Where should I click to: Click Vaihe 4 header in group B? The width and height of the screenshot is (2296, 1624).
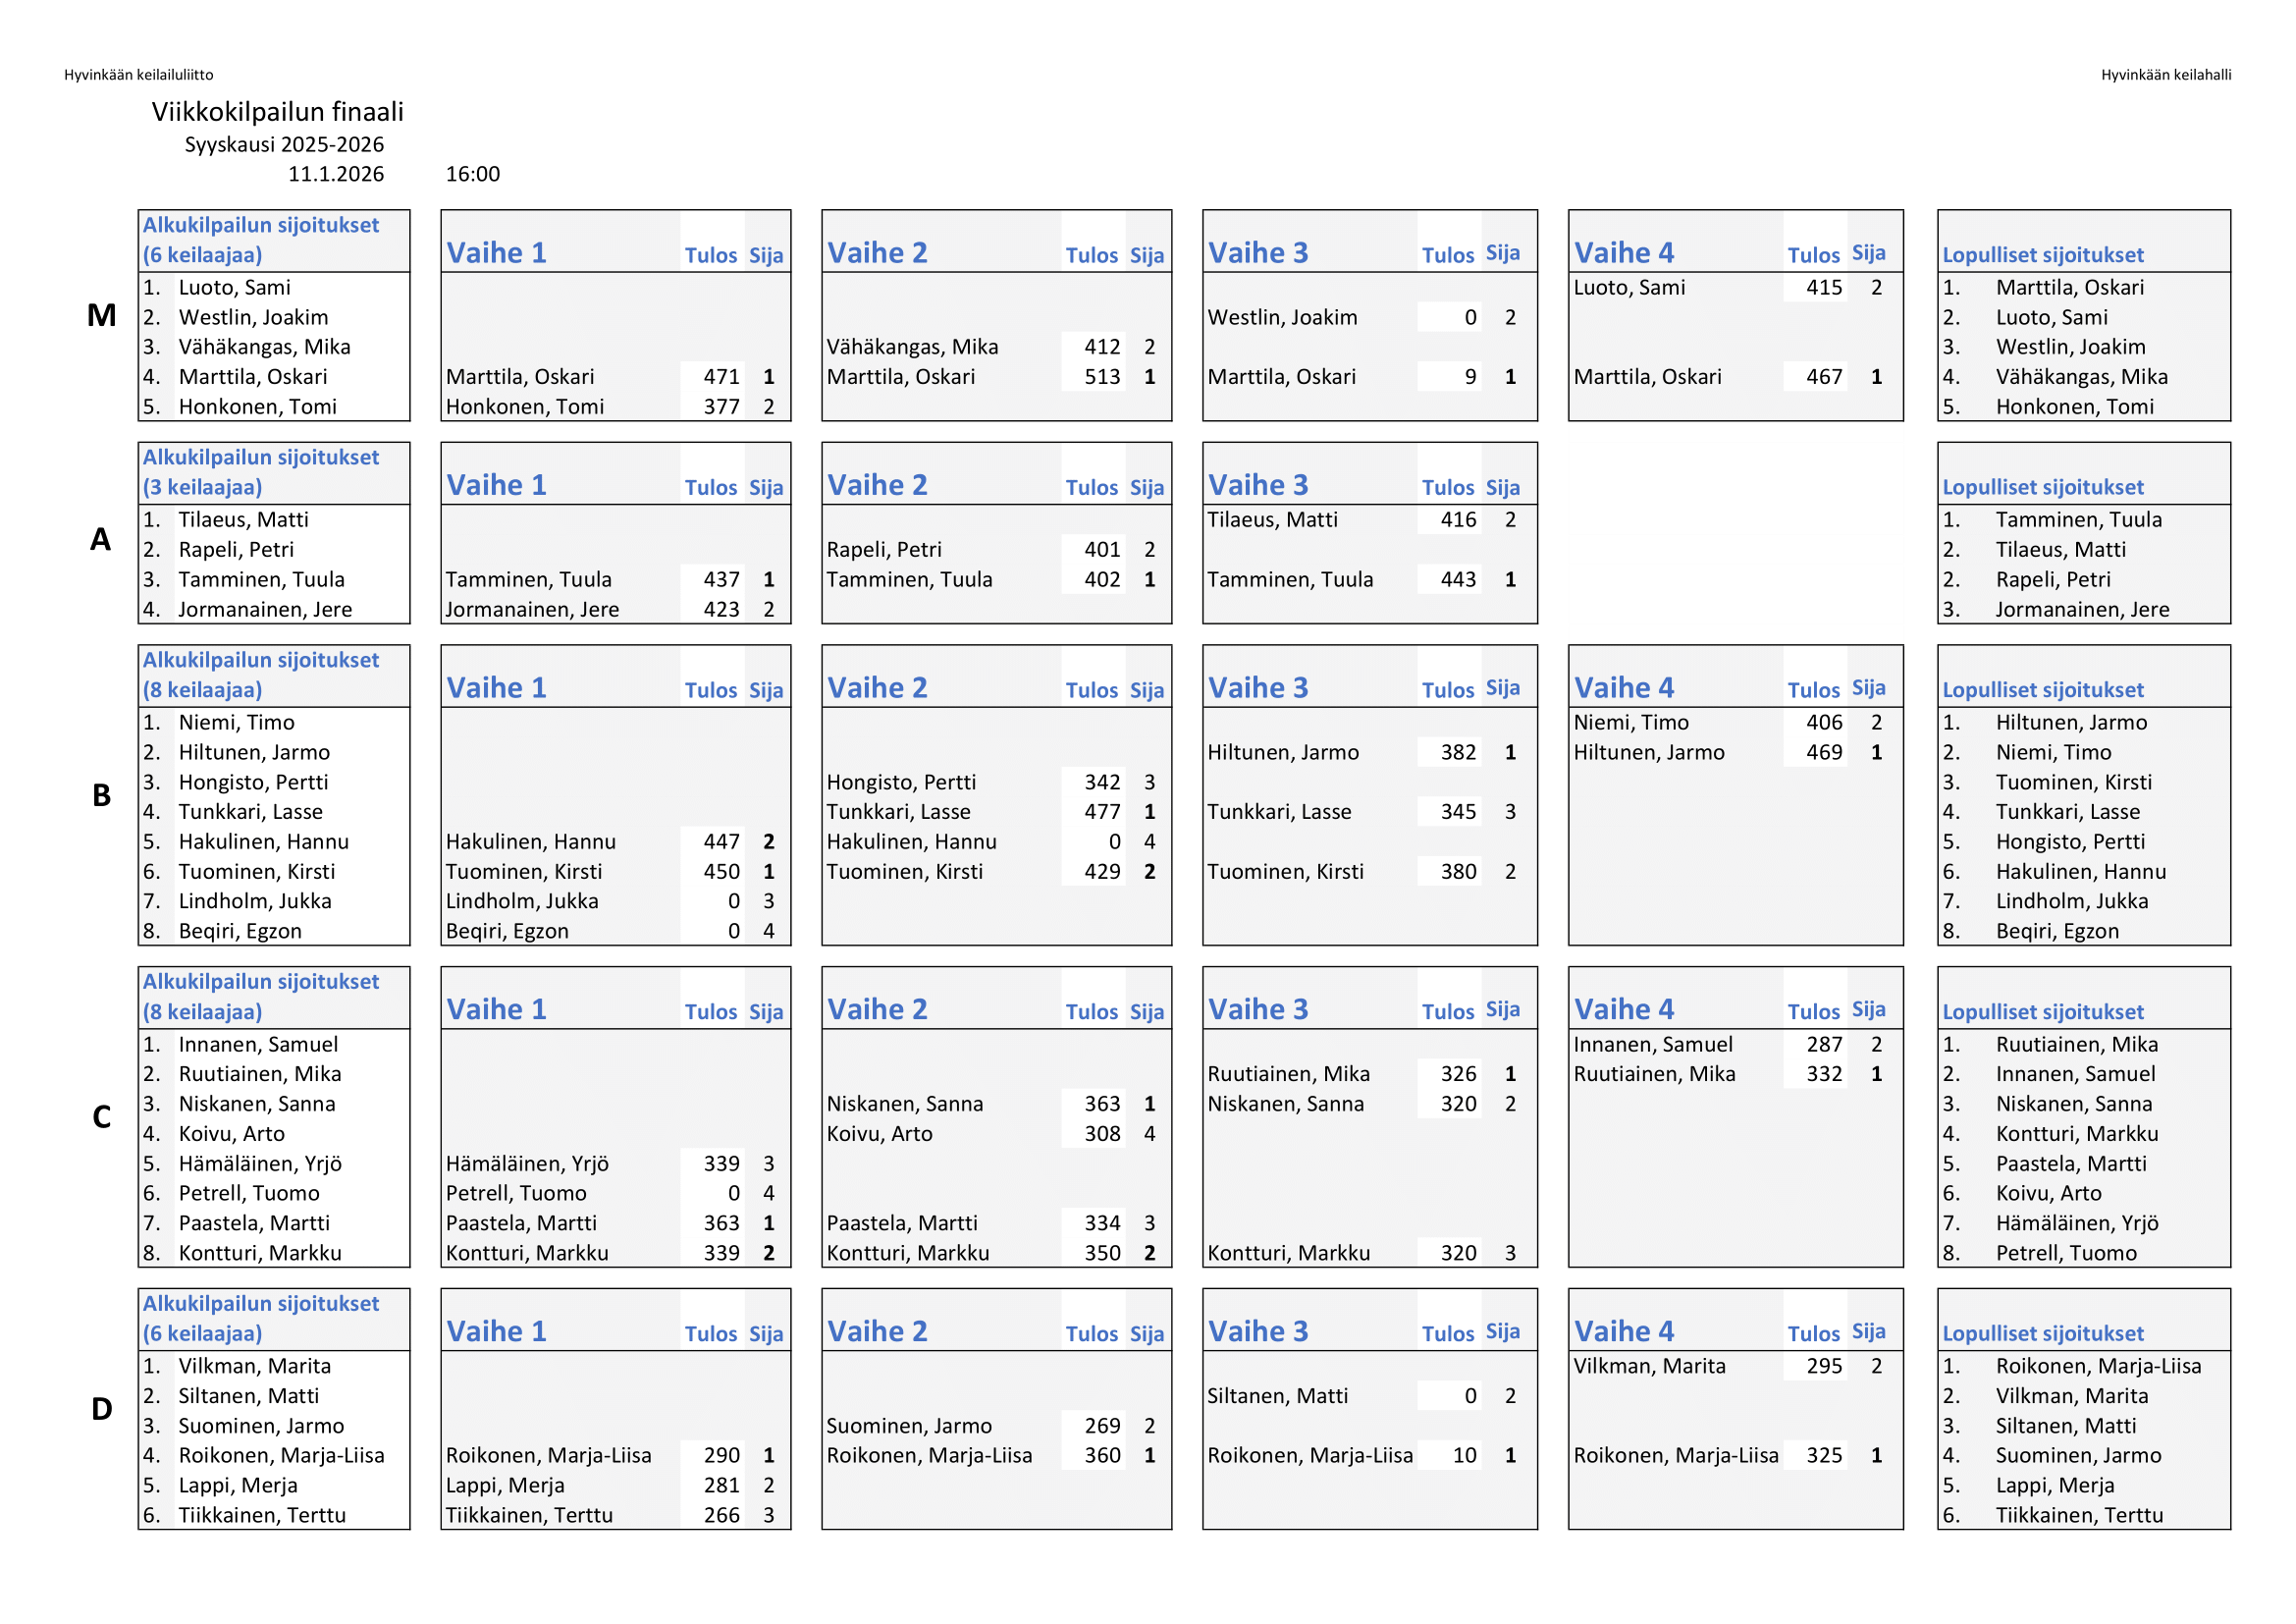tap(1623, 687)
